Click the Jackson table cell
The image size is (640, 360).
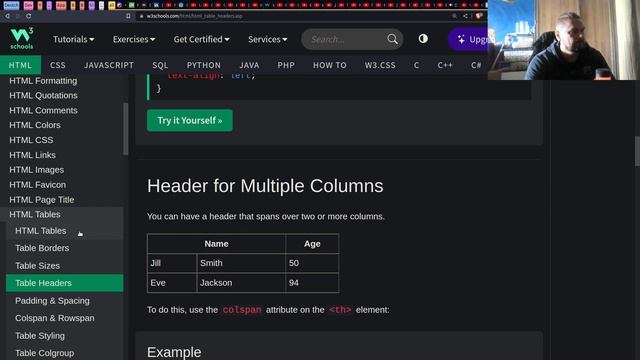pyautogui.click(x=241, y=283)
